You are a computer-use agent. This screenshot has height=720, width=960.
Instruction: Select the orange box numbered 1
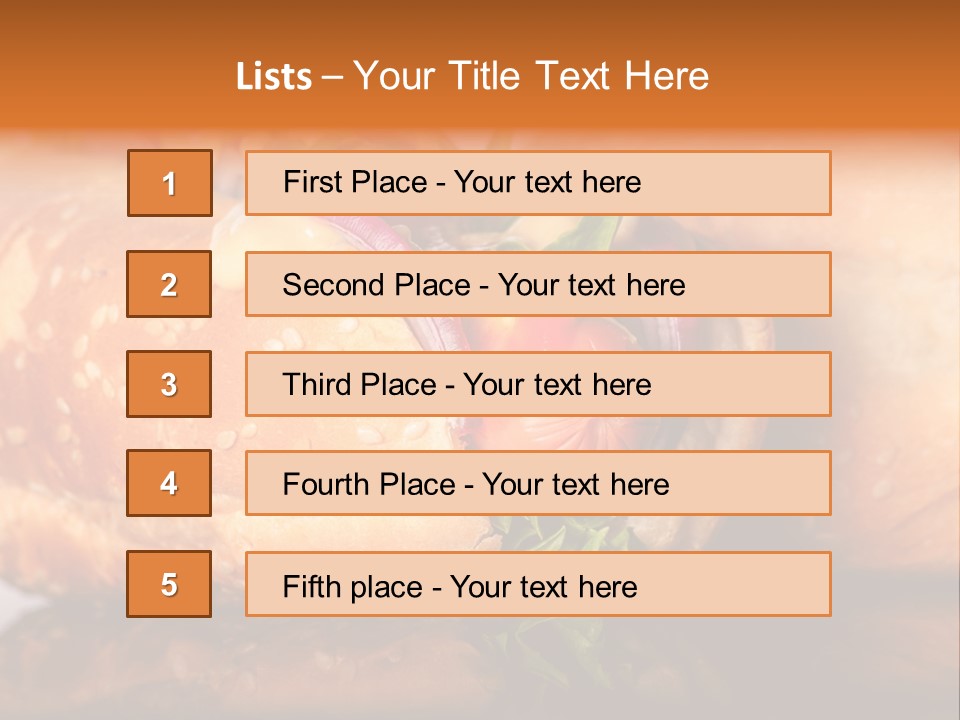pos(170,183)
